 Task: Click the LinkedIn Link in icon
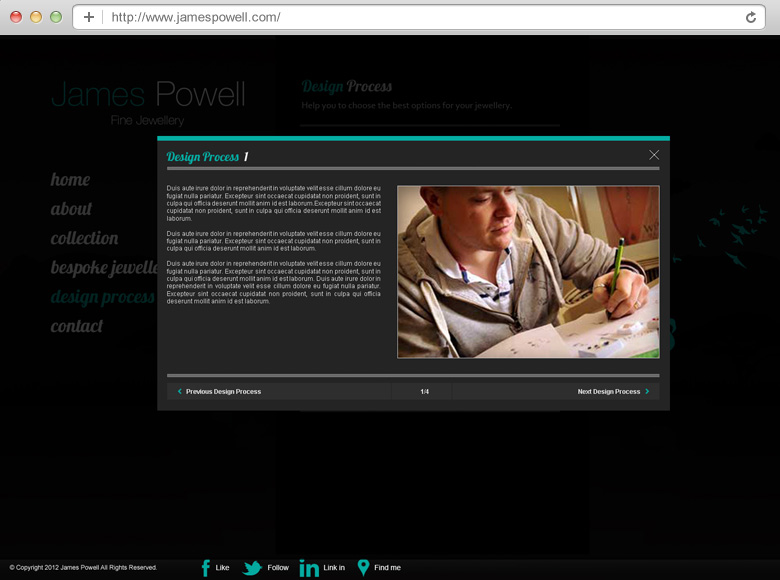309,568
